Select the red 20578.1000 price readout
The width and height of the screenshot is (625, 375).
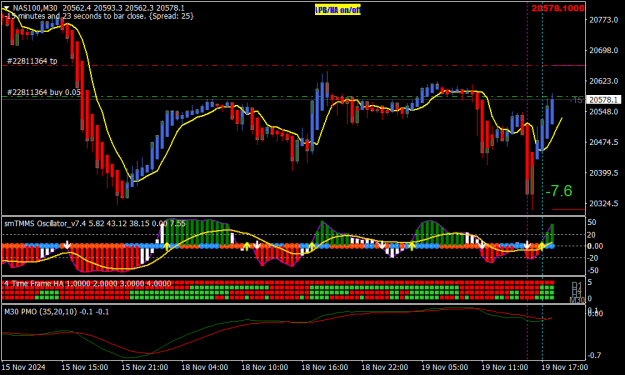558,8
